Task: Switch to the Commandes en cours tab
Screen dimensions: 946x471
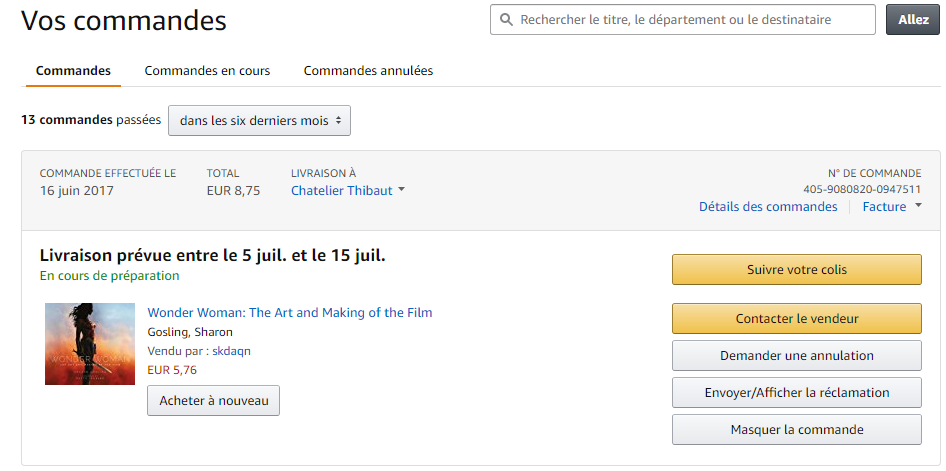Action: pos(207,71)
